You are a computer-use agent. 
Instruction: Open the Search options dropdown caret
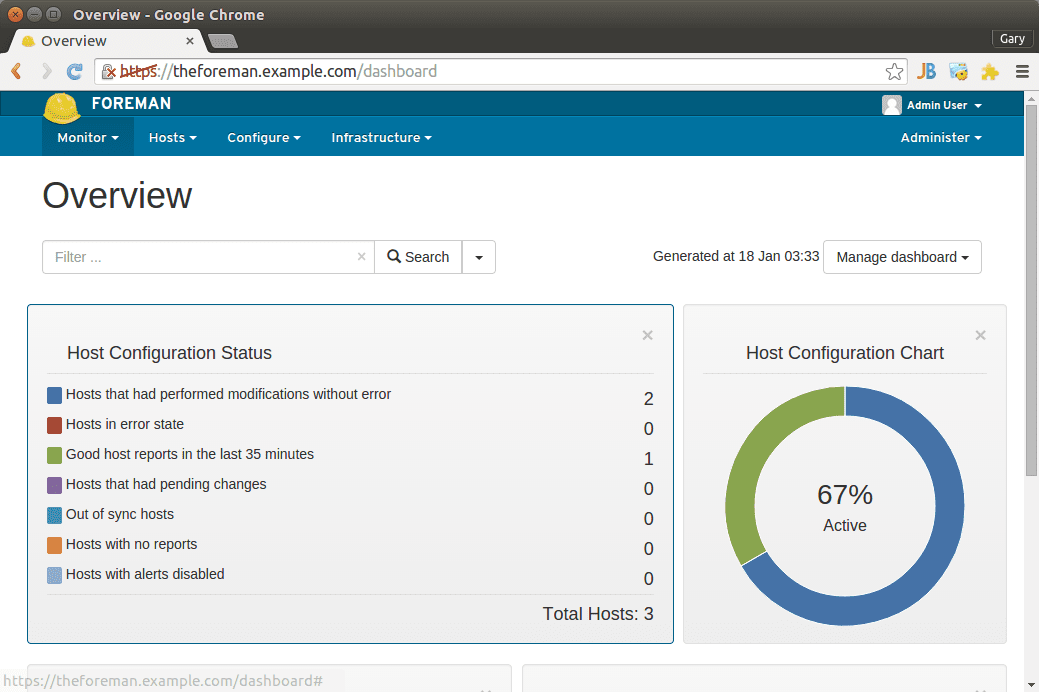pos(479,257)
